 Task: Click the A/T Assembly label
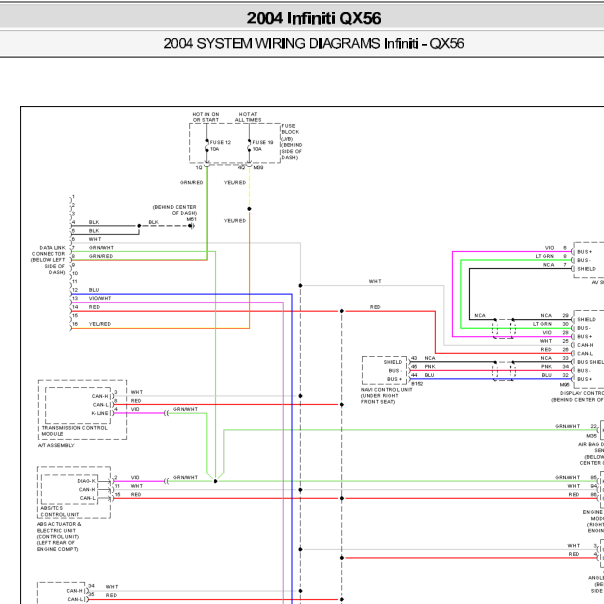click(x=57, y=446)
